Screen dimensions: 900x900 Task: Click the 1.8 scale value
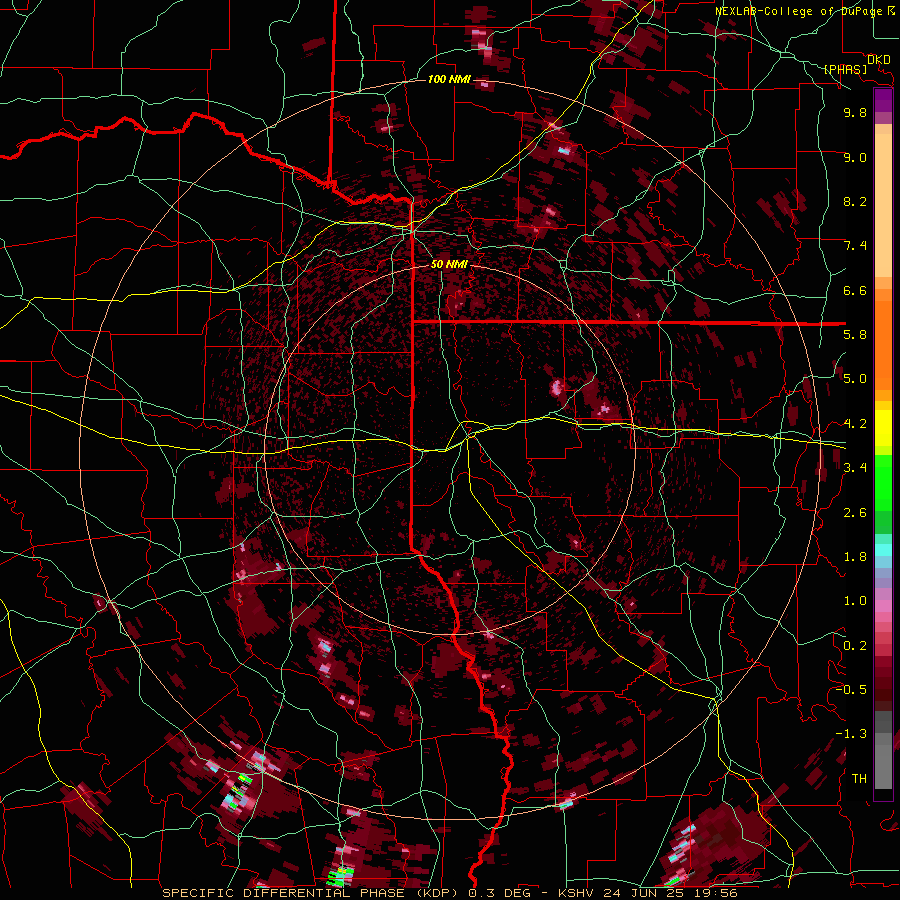[x=855, y=557]
